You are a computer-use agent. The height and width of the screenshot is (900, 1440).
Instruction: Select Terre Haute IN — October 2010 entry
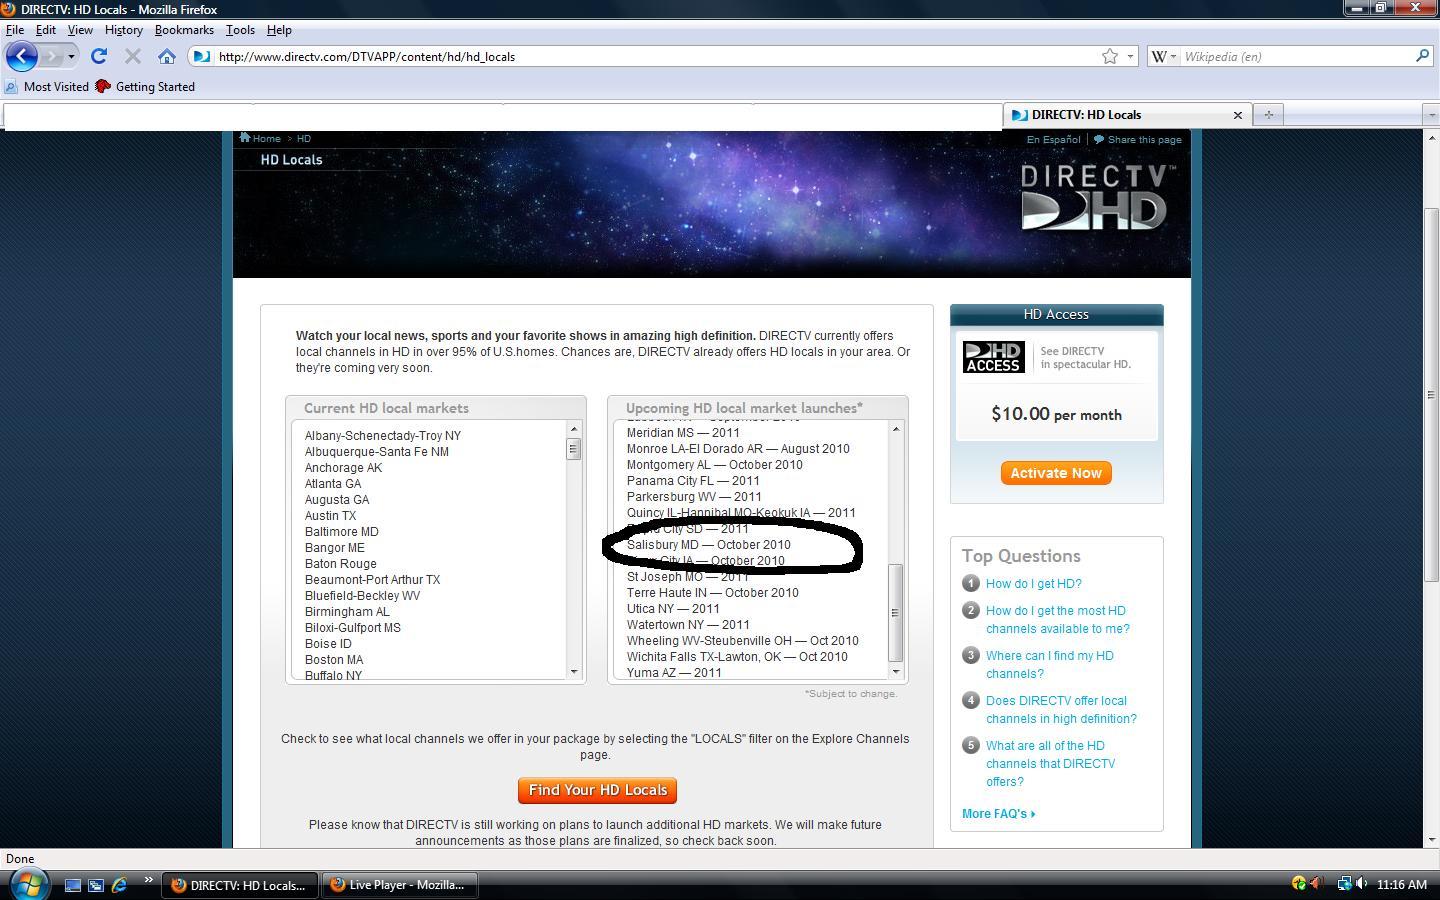[713, 593]
